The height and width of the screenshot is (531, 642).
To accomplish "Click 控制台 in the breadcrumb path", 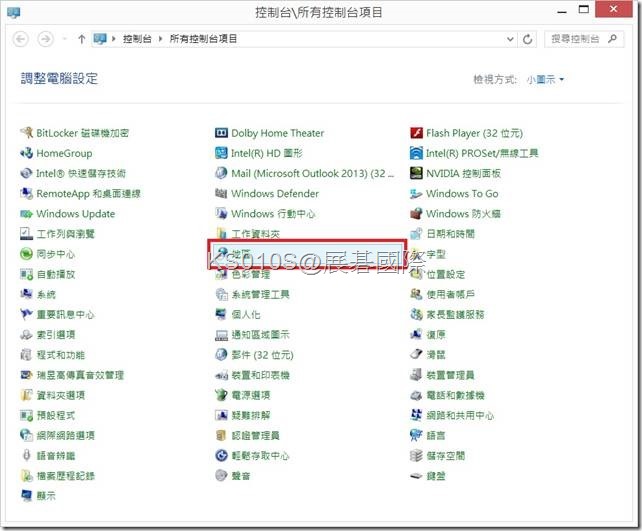I will [x=137, y=39].
